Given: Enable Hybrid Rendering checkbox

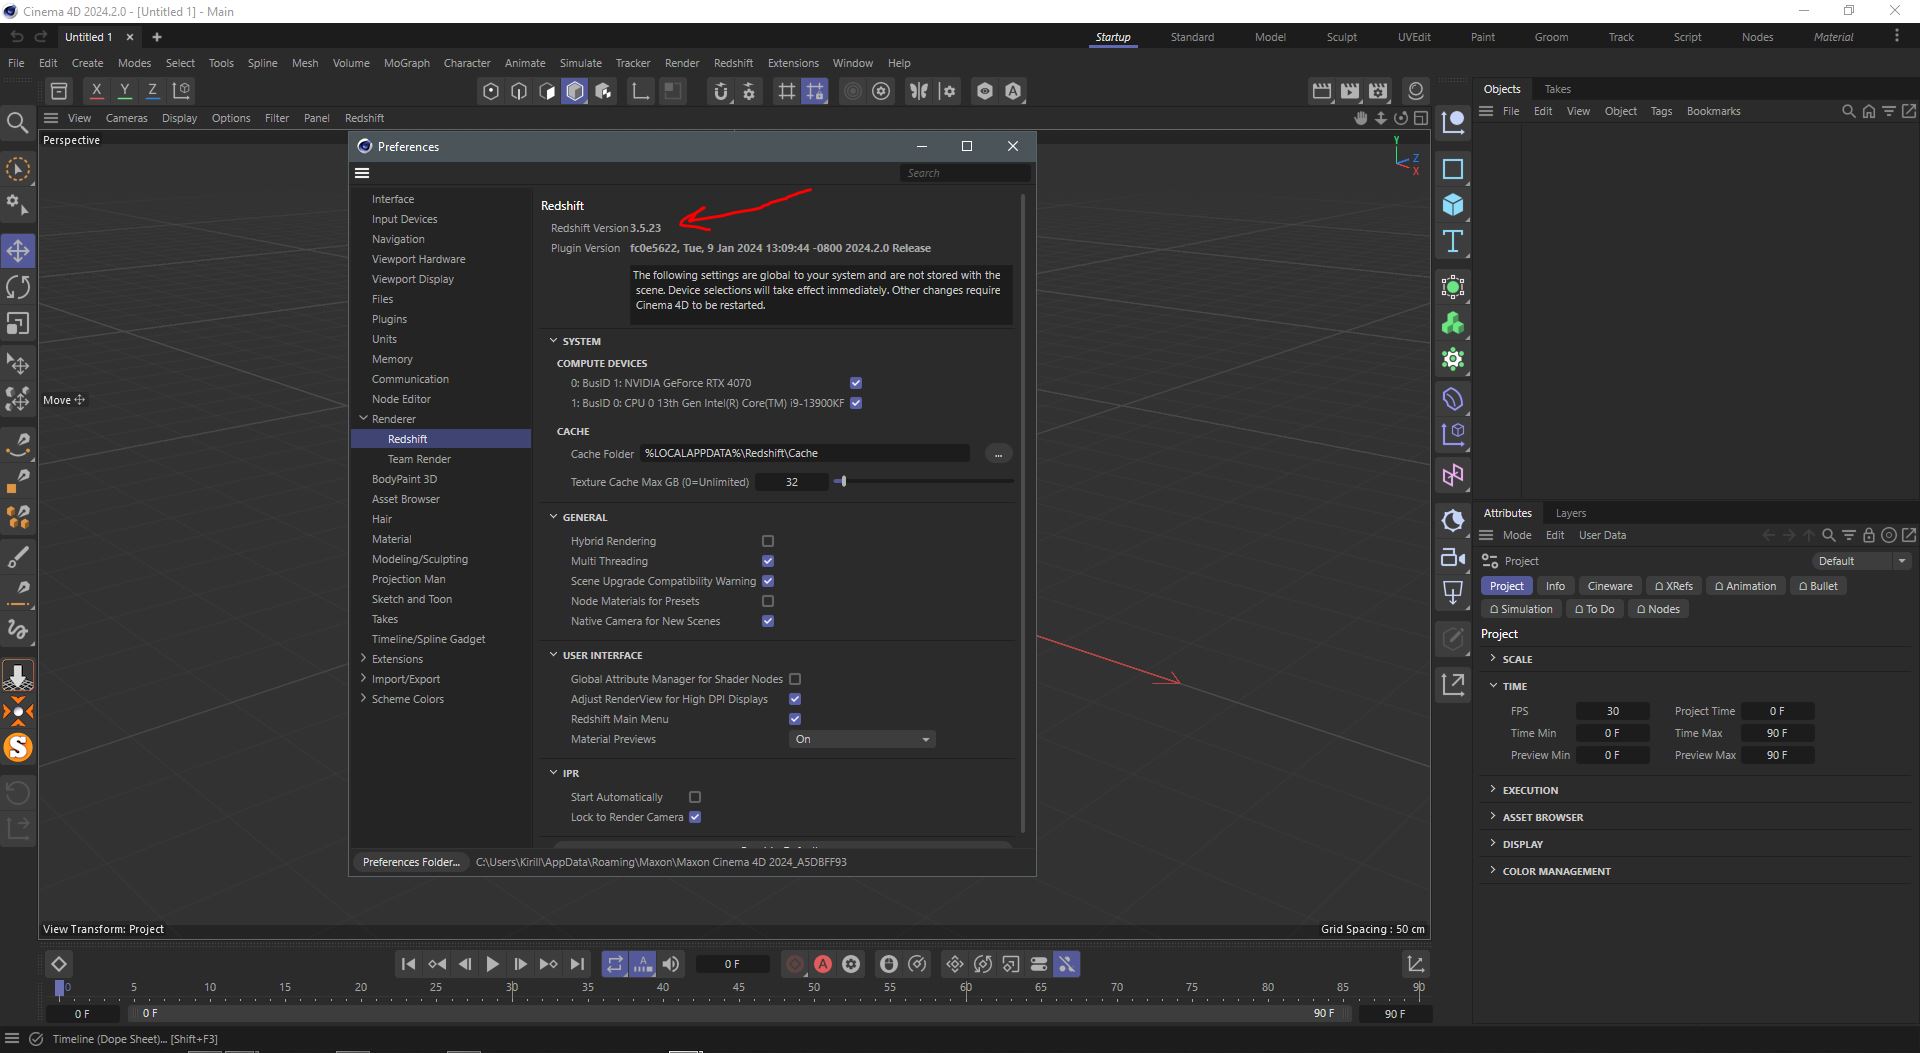Looking at the screenshot, I should [x=768, y=541].
